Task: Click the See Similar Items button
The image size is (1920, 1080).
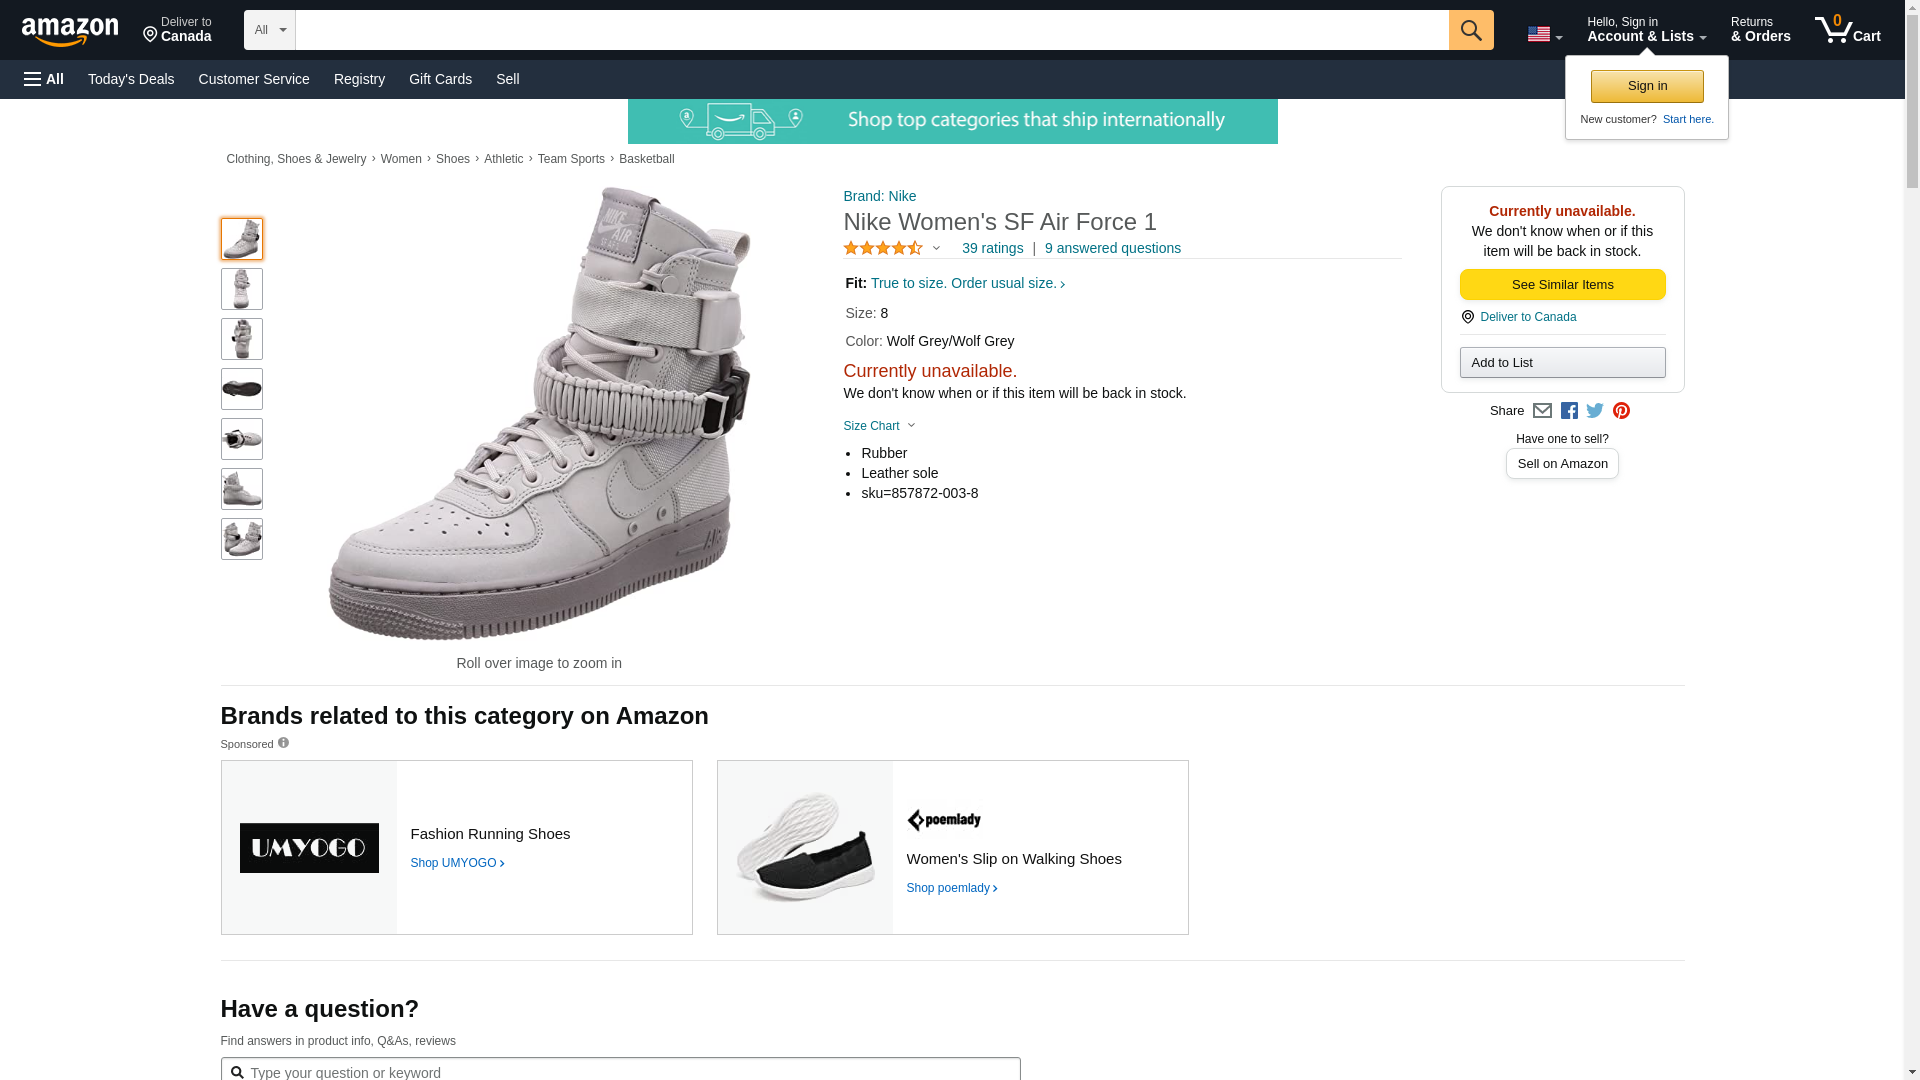Action: [x=1562, y=285]
